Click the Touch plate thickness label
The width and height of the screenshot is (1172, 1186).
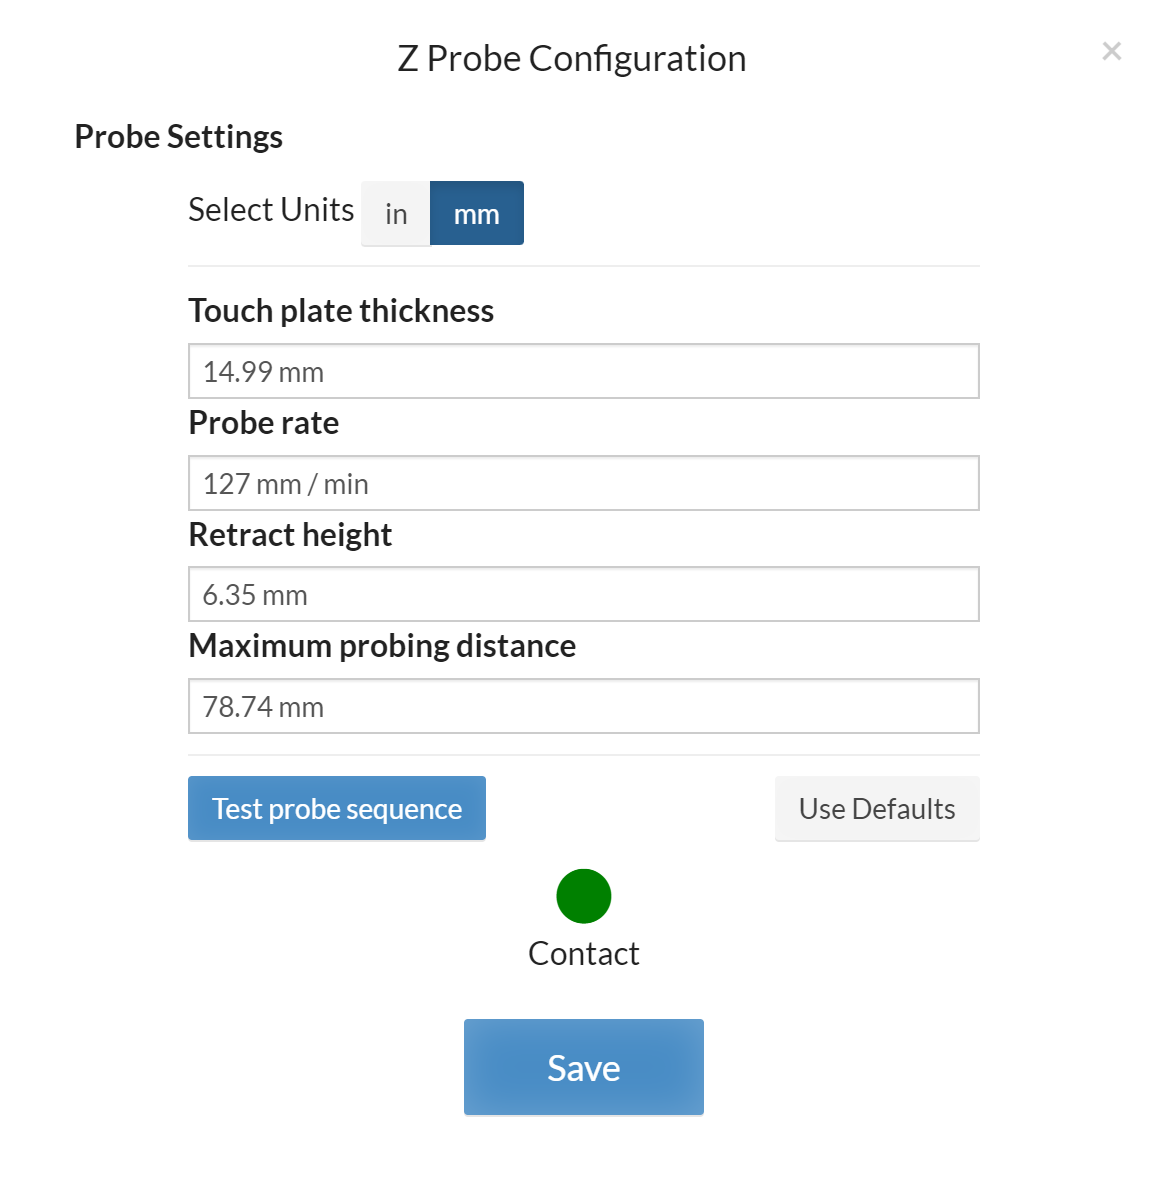click(341, 311)
